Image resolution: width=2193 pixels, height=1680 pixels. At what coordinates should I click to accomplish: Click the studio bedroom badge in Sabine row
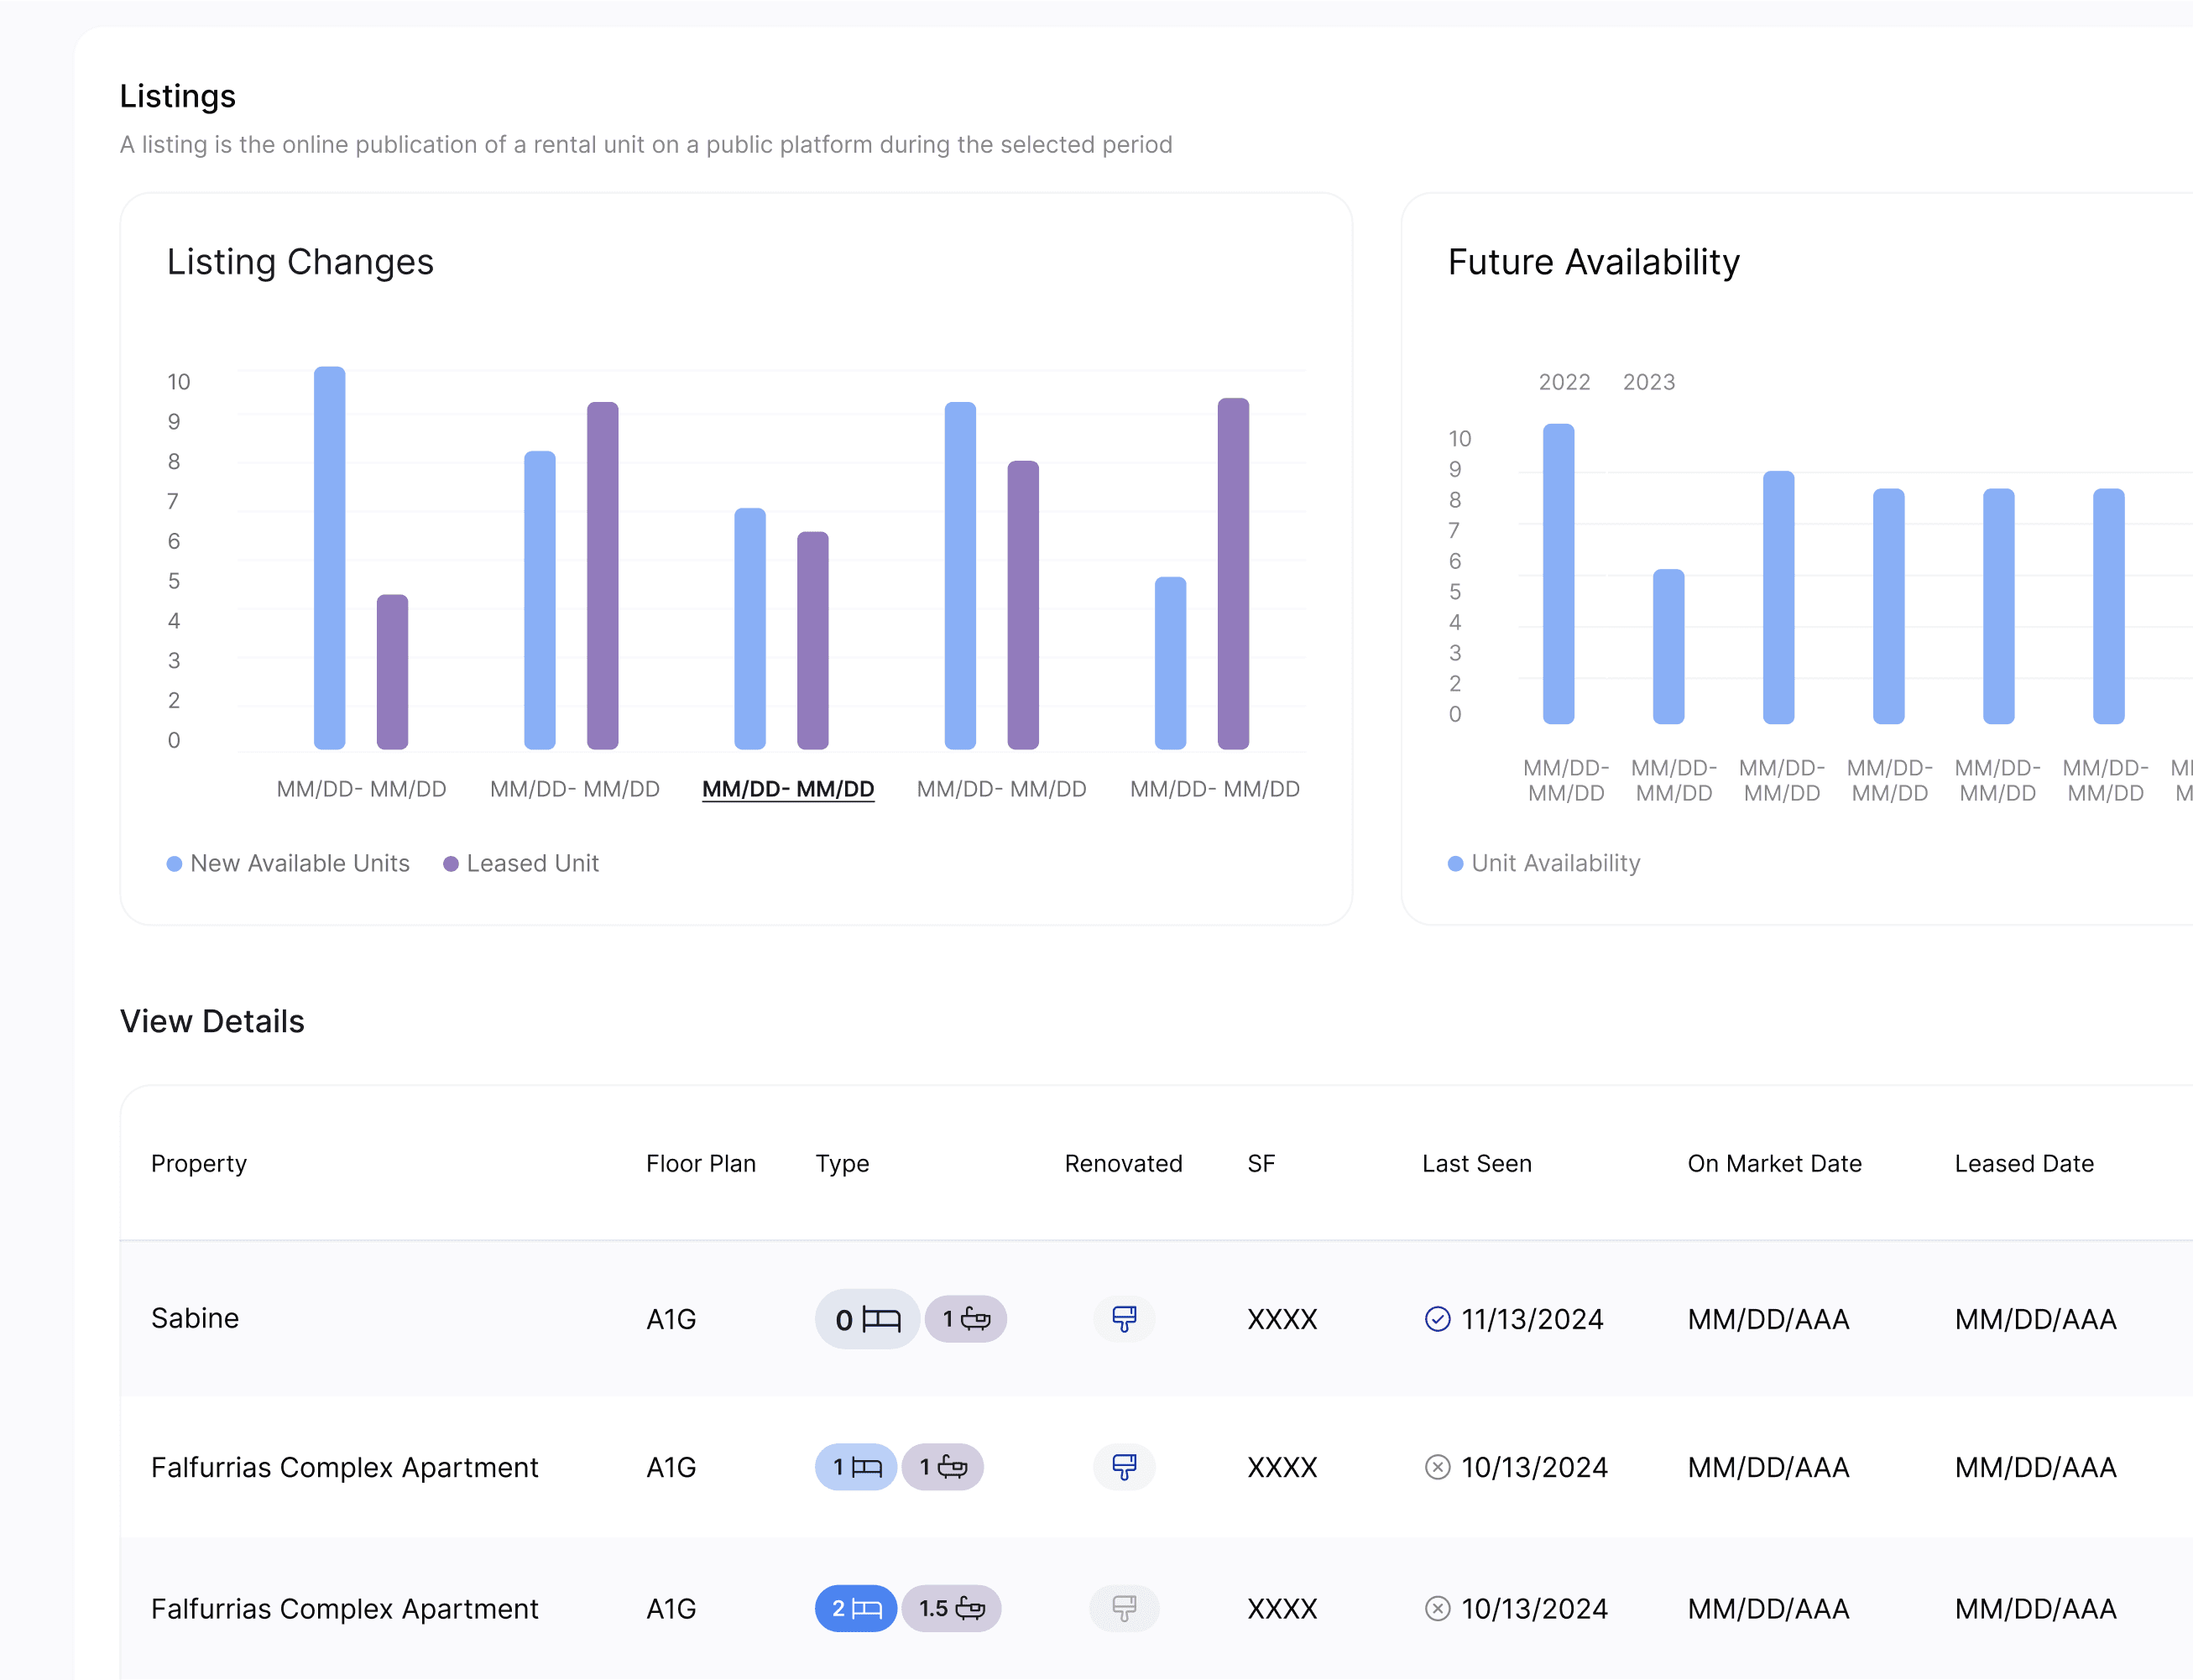click(867, 1319)
